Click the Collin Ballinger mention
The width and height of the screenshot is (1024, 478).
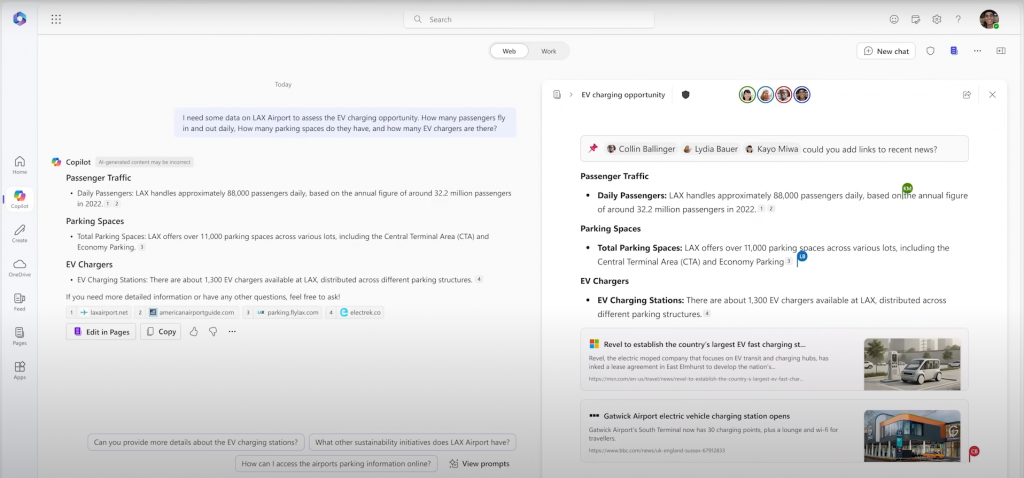coord(641,149)
